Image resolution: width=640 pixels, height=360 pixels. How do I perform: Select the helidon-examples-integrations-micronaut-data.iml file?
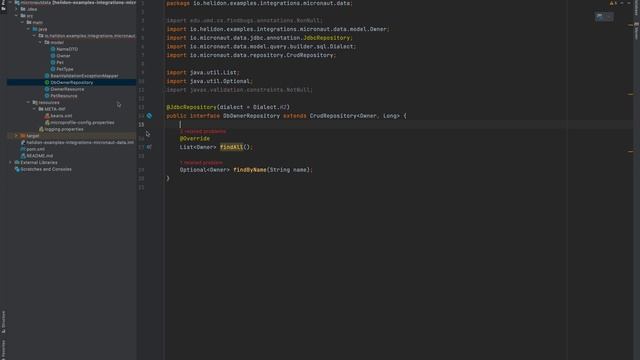[x=80, y=142]
